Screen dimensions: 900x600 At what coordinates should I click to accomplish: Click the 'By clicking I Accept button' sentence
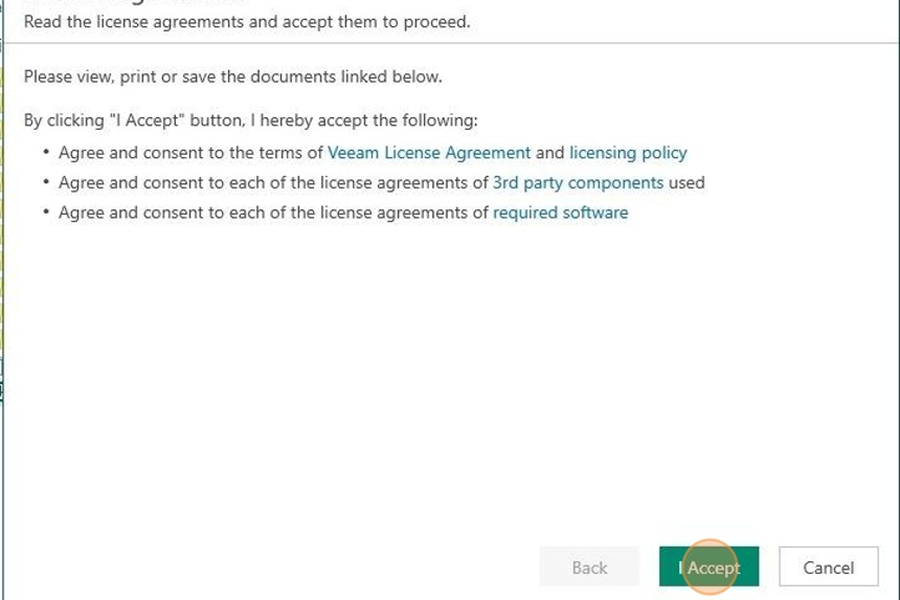250,120
